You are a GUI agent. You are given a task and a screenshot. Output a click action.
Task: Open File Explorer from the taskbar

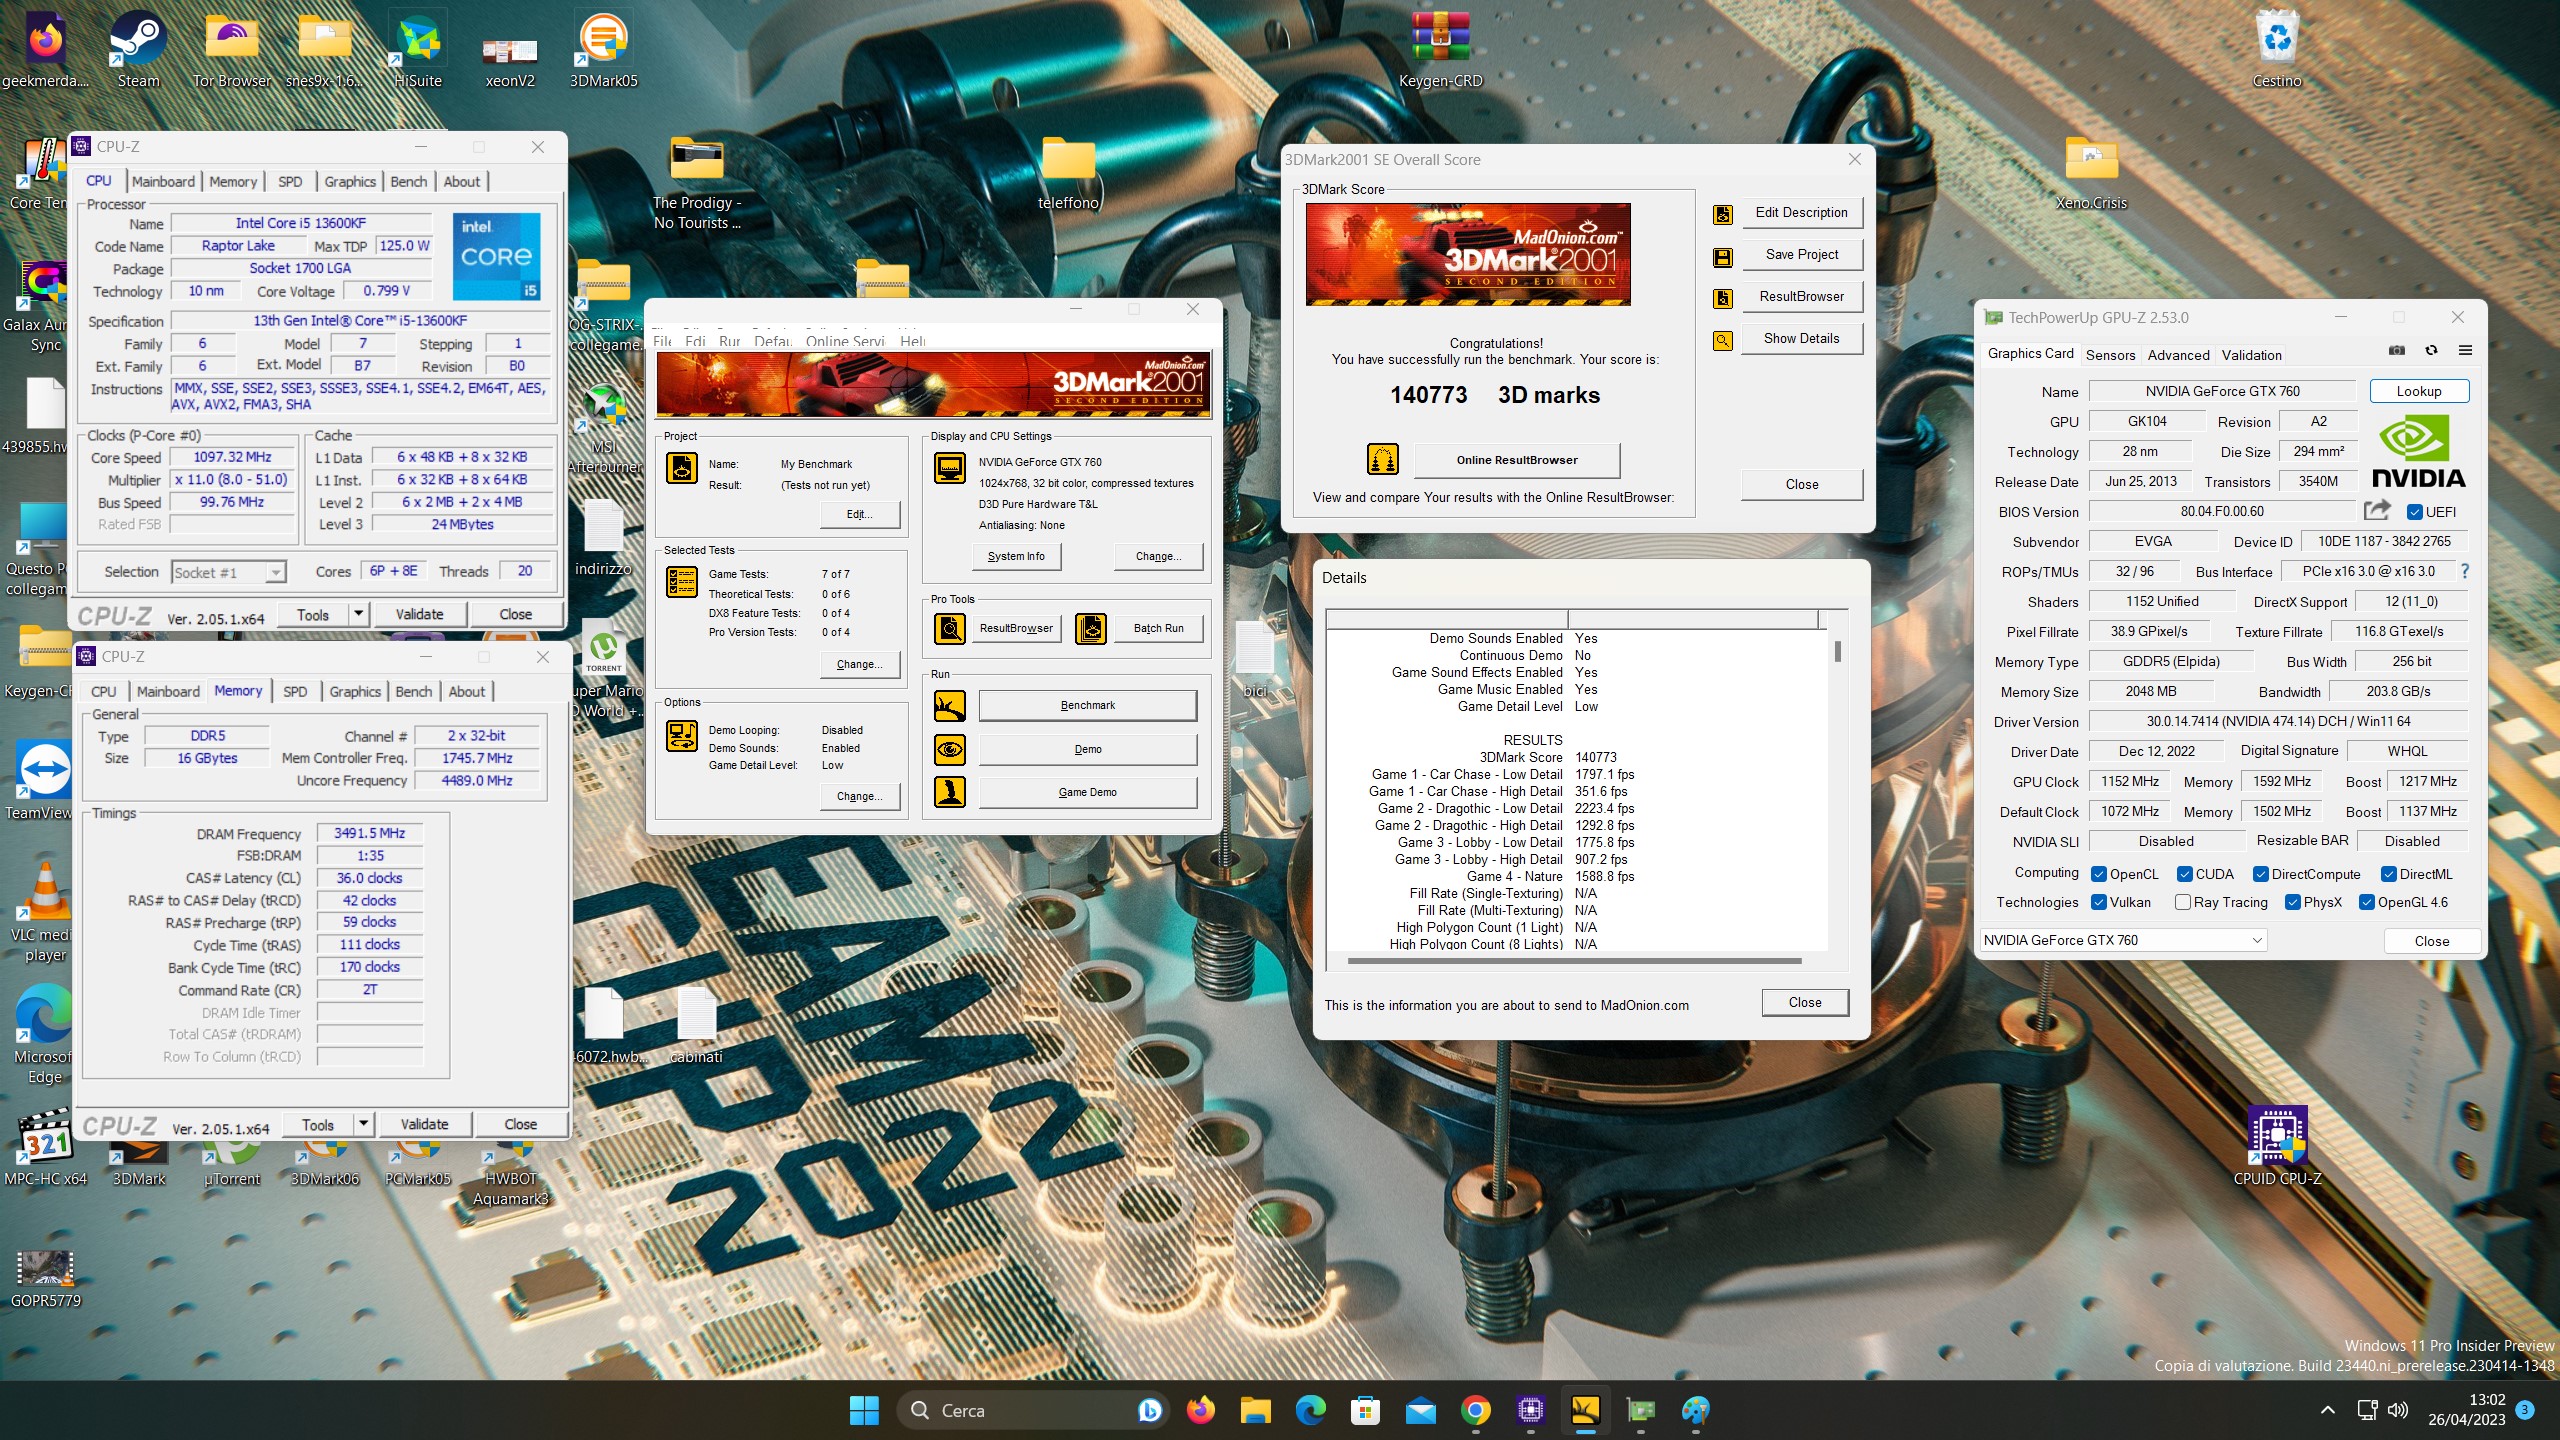pyautogui.click(x=1255, y=1410)
